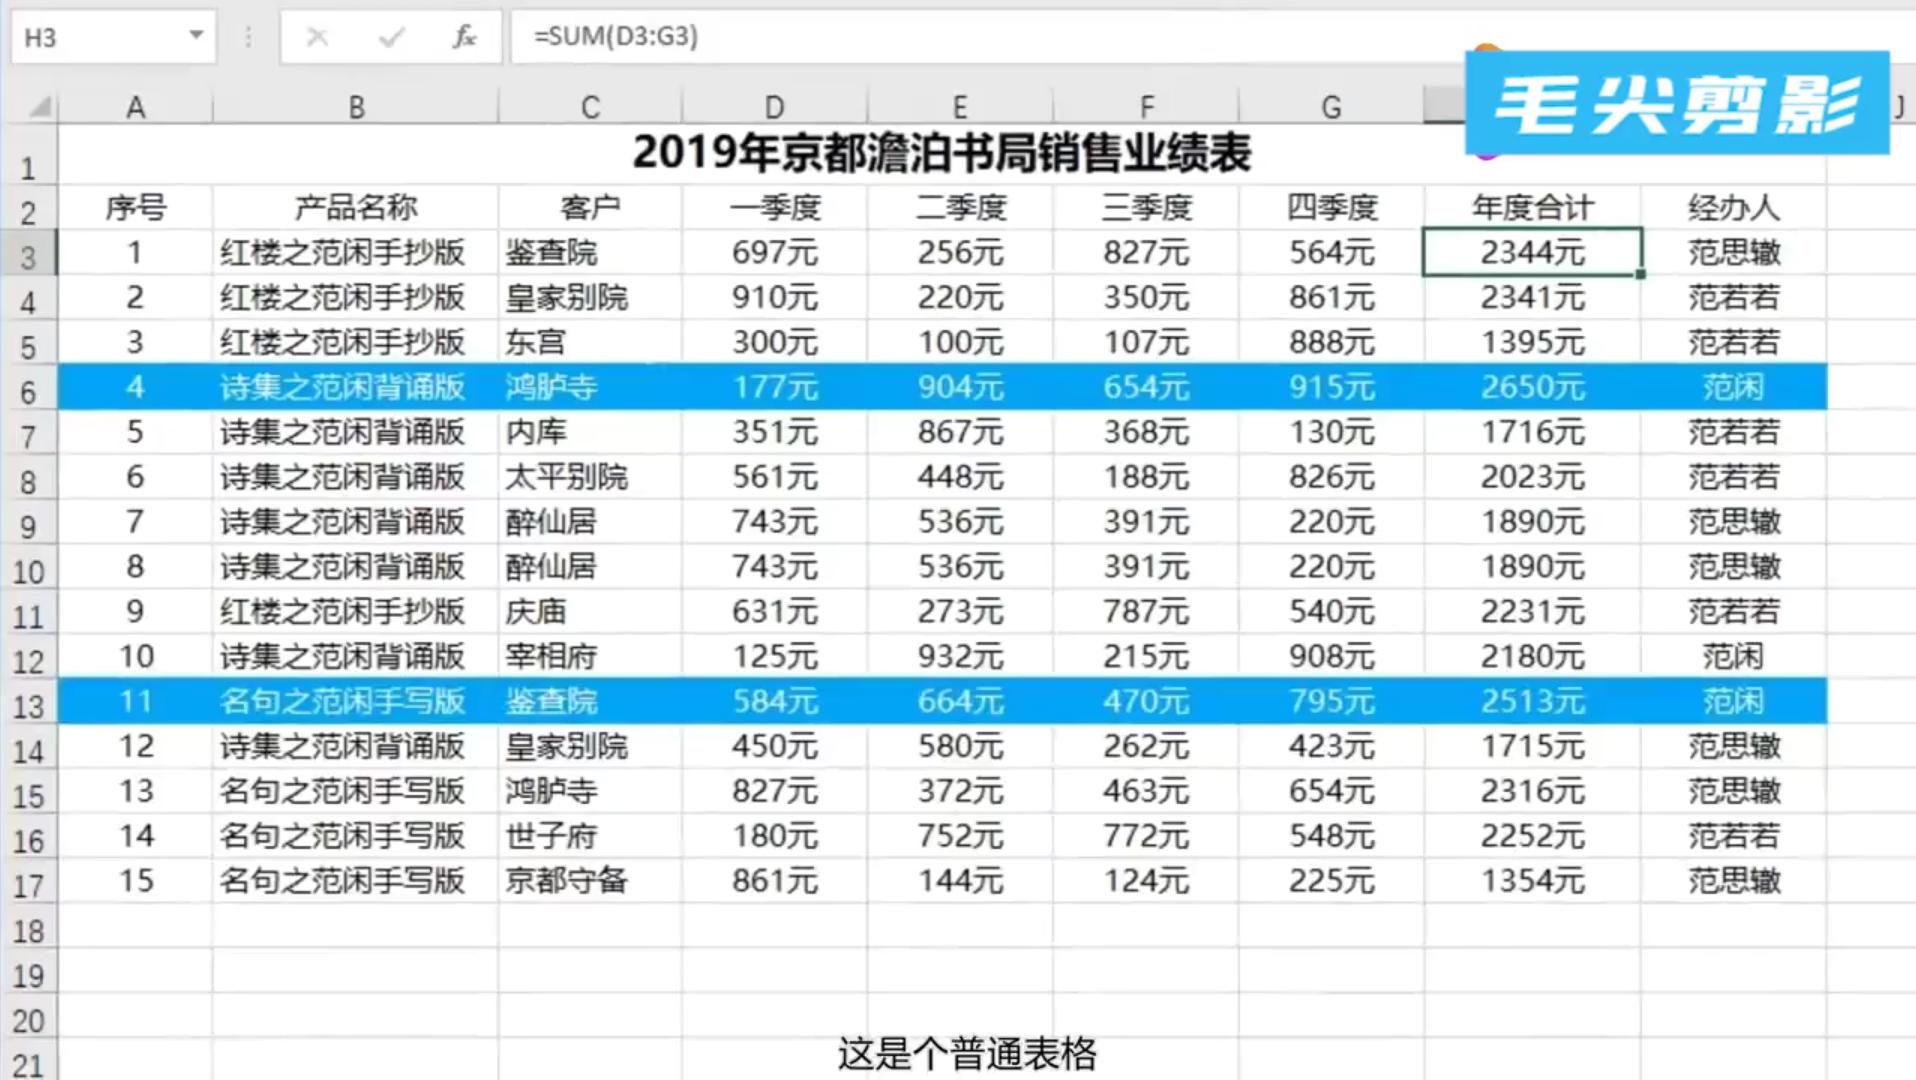Click the confirm checkmark icon in formula bar
The image size is (1916, 1080).
coord(391,37)
